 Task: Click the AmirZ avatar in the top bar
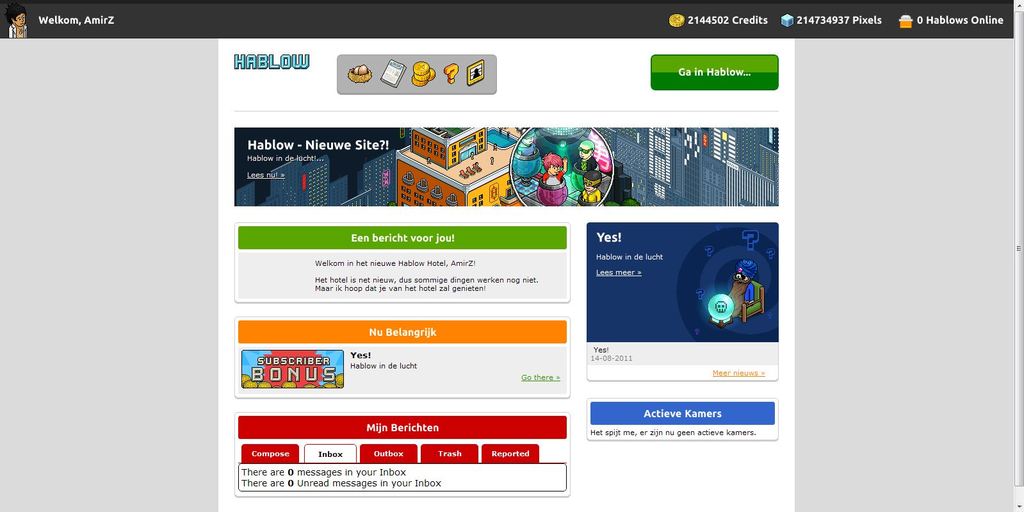click(x=16, y=20)
